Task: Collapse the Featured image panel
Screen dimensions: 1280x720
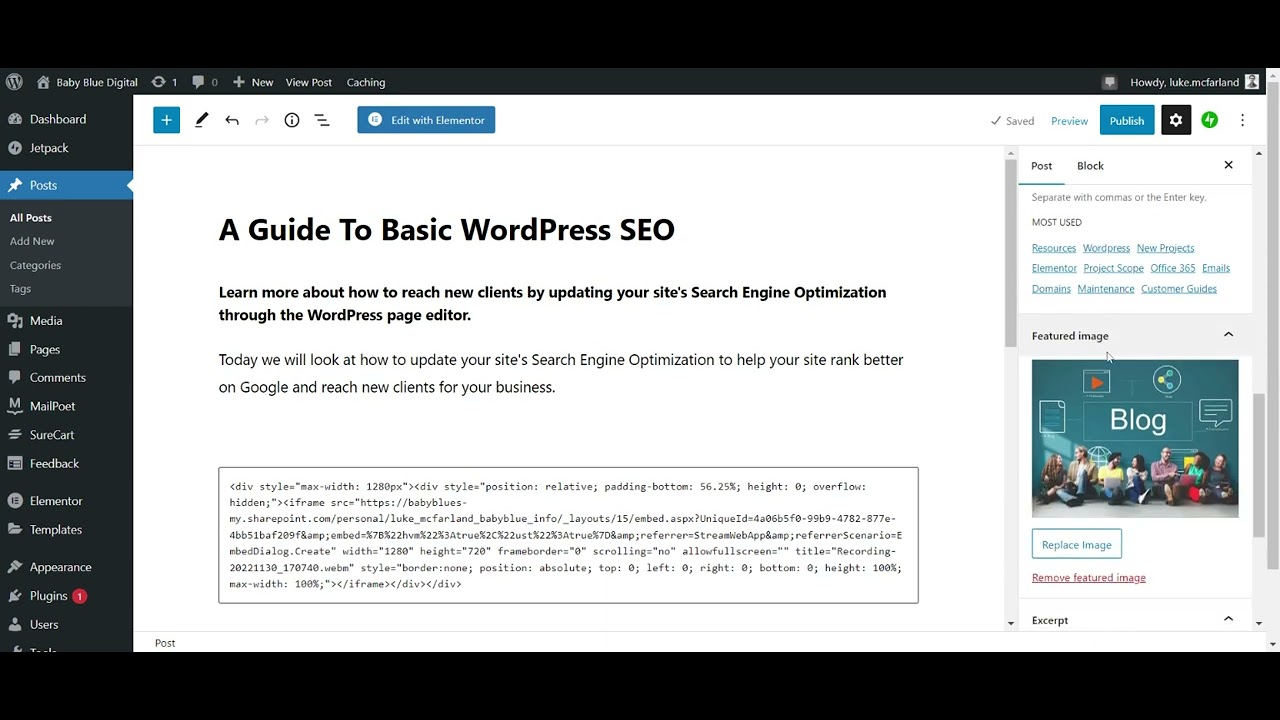Action: [x=1135, y=335]
